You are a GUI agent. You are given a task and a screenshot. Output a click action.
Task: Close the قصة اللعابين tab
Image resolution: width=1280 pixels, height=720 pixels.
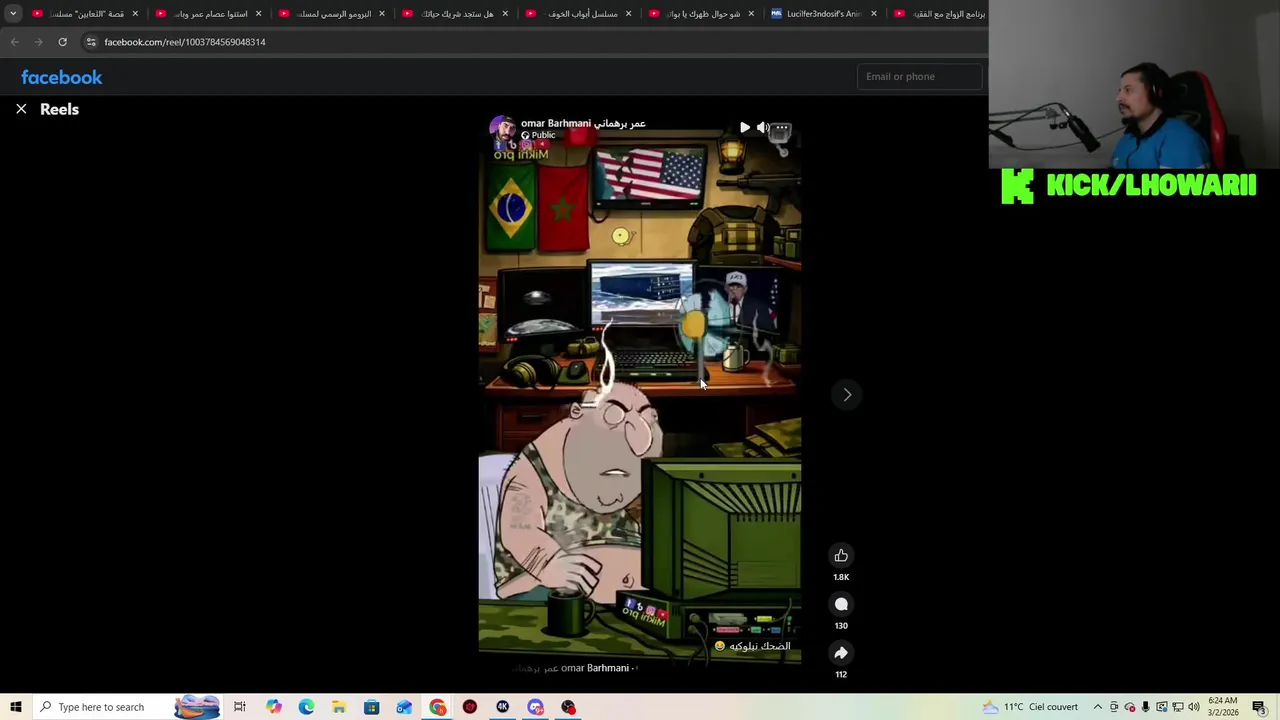click(x=135, y=14)
